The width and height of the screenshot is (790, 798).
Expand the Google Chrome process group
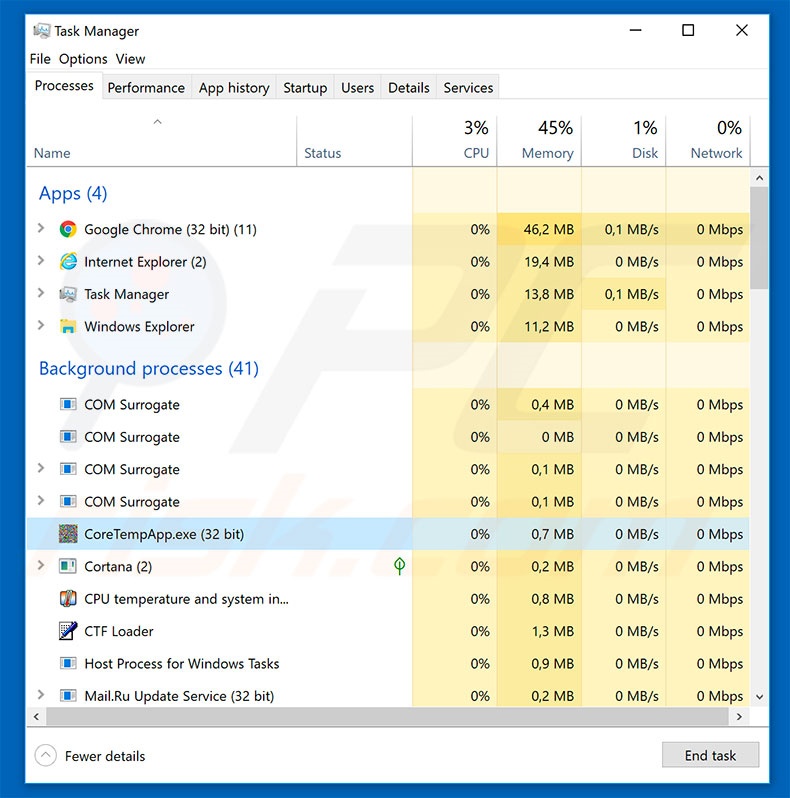click(x=41, y=229)
